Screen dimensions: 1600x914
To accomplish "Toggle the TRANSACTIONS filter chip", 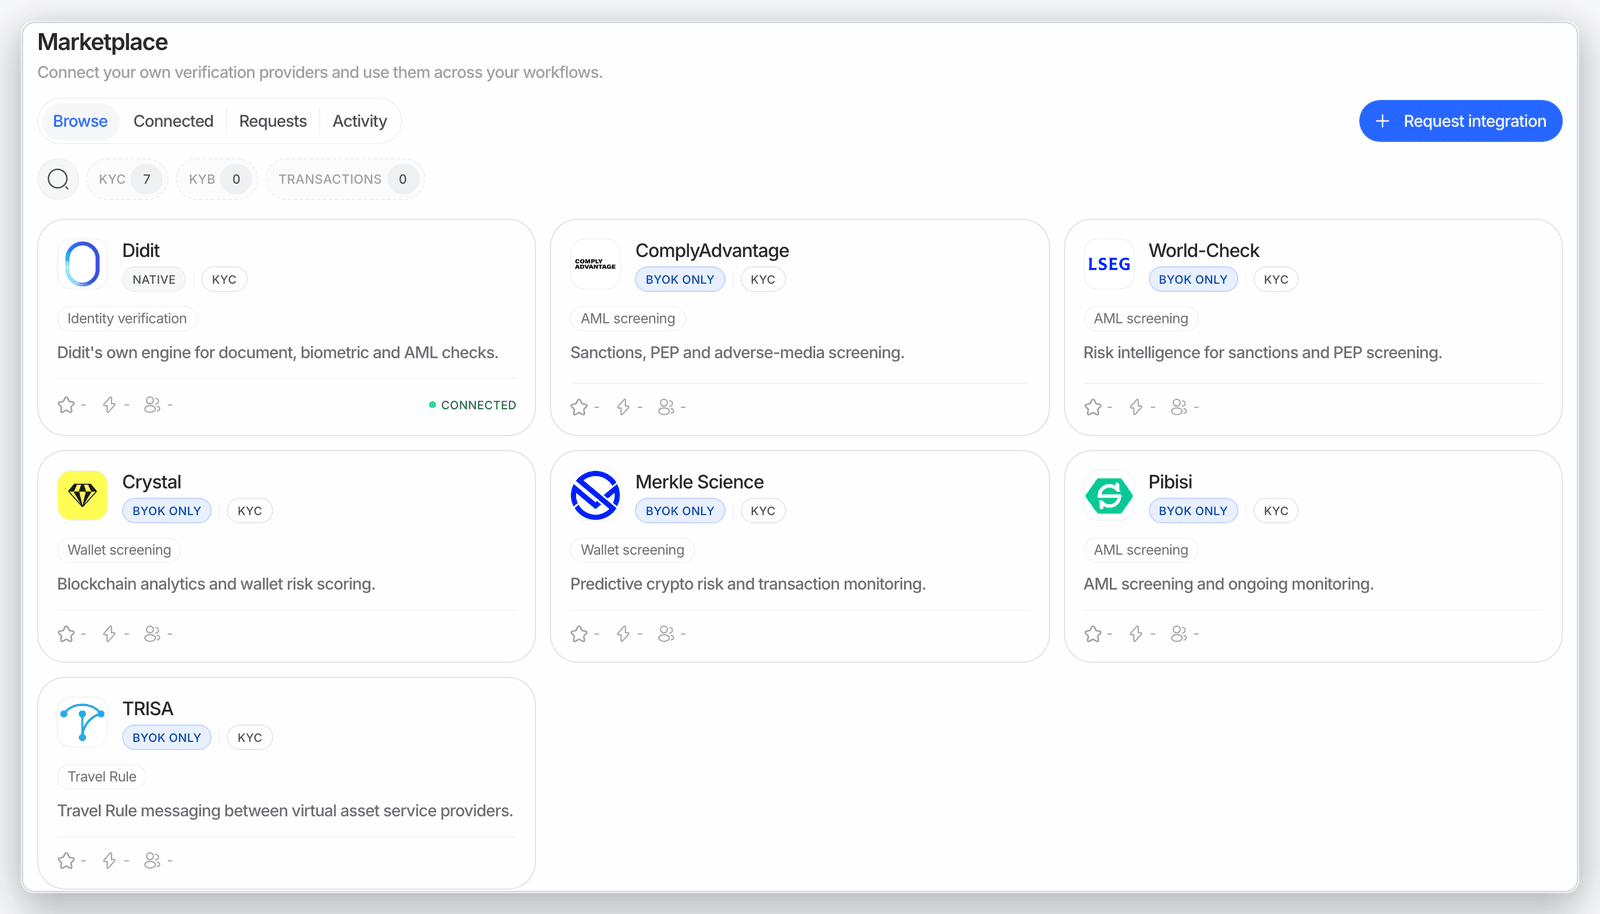I will point(345,179).
